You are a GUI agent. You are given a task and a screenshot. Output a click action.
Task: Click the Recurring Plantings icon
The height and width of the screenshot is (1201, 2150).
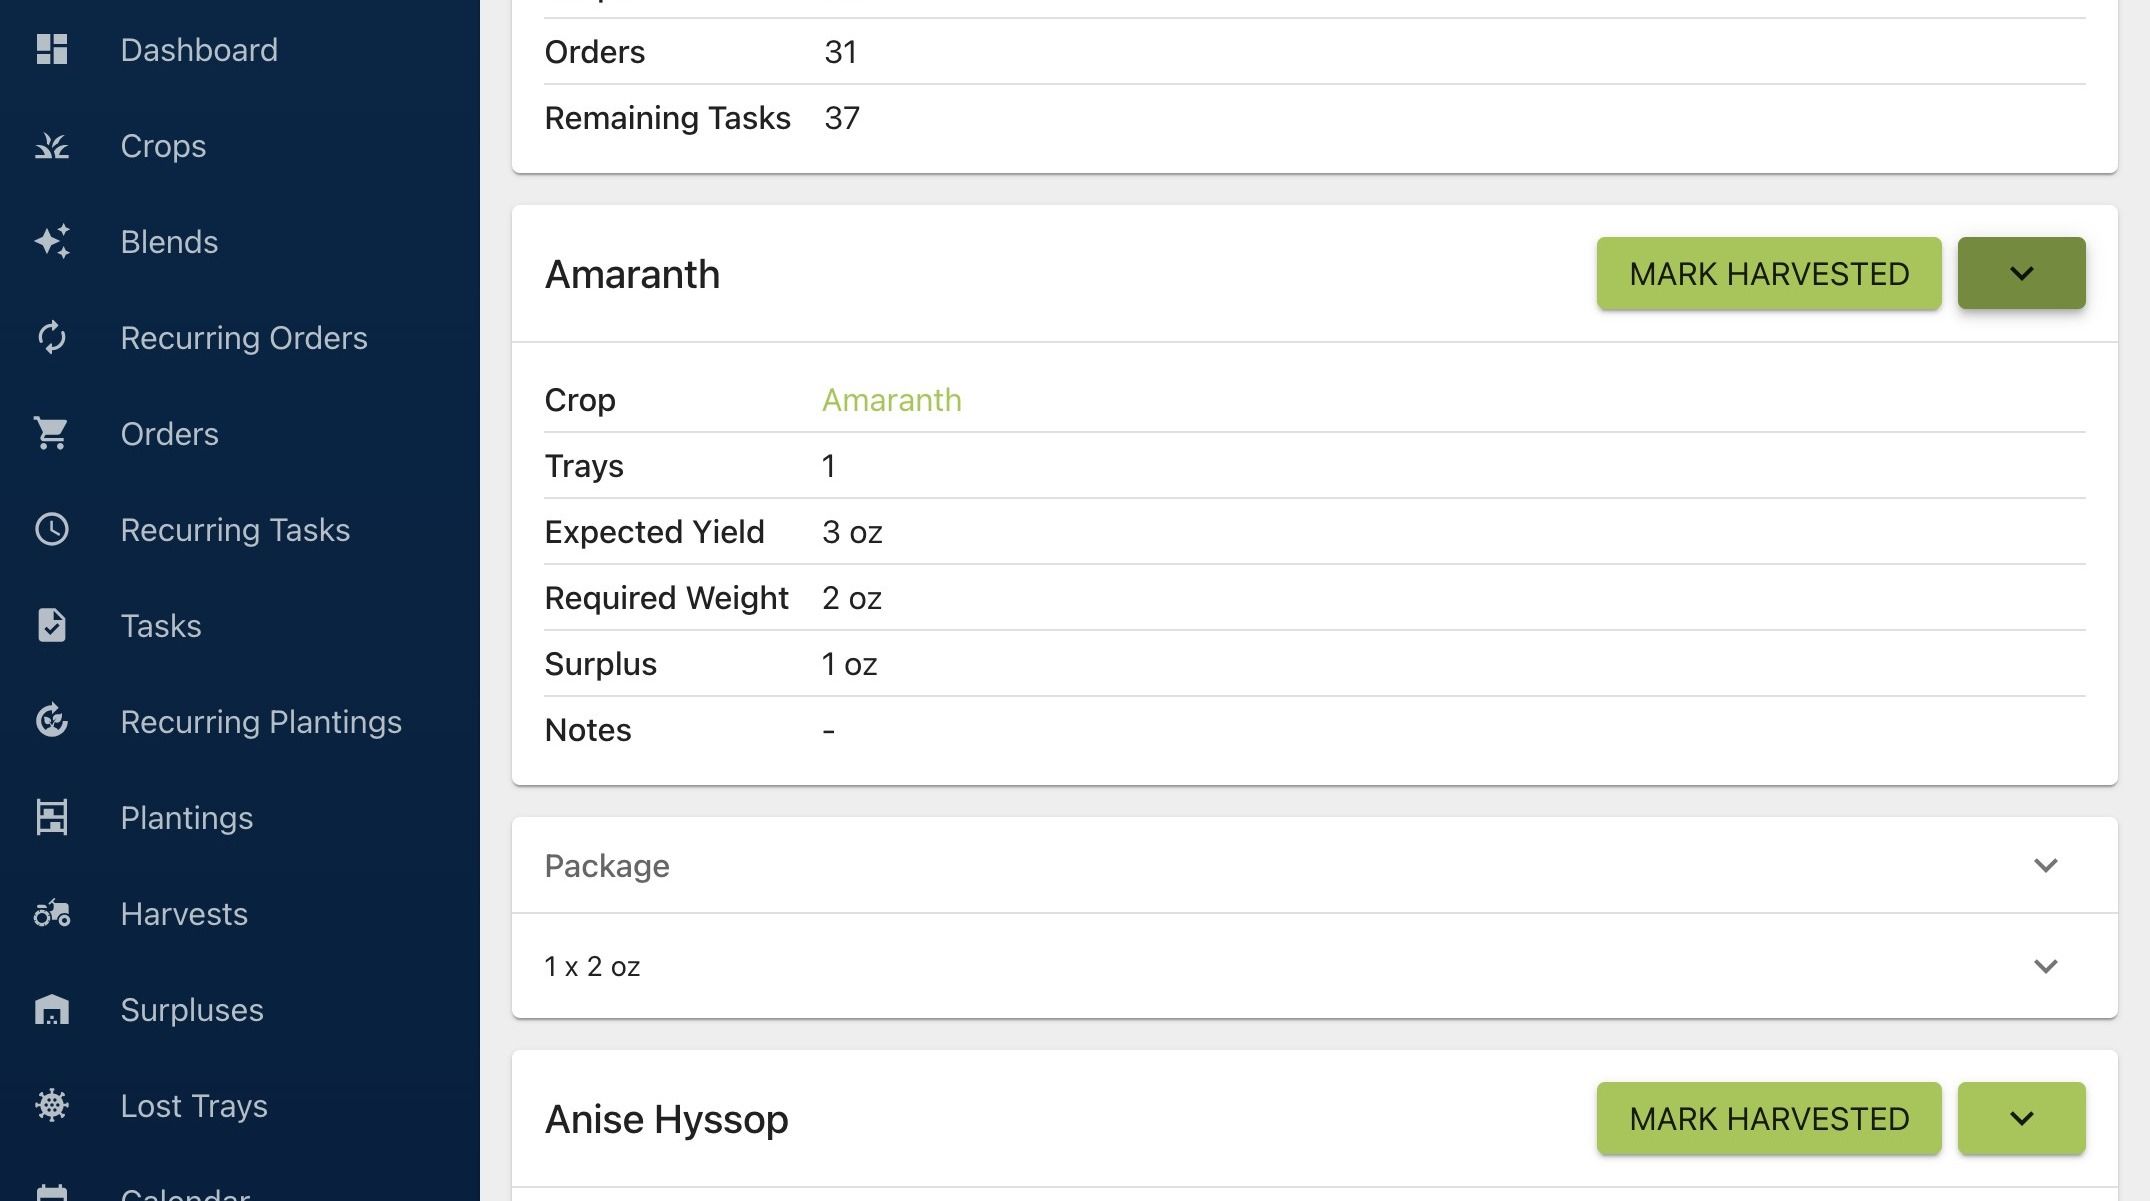[51, 722]
